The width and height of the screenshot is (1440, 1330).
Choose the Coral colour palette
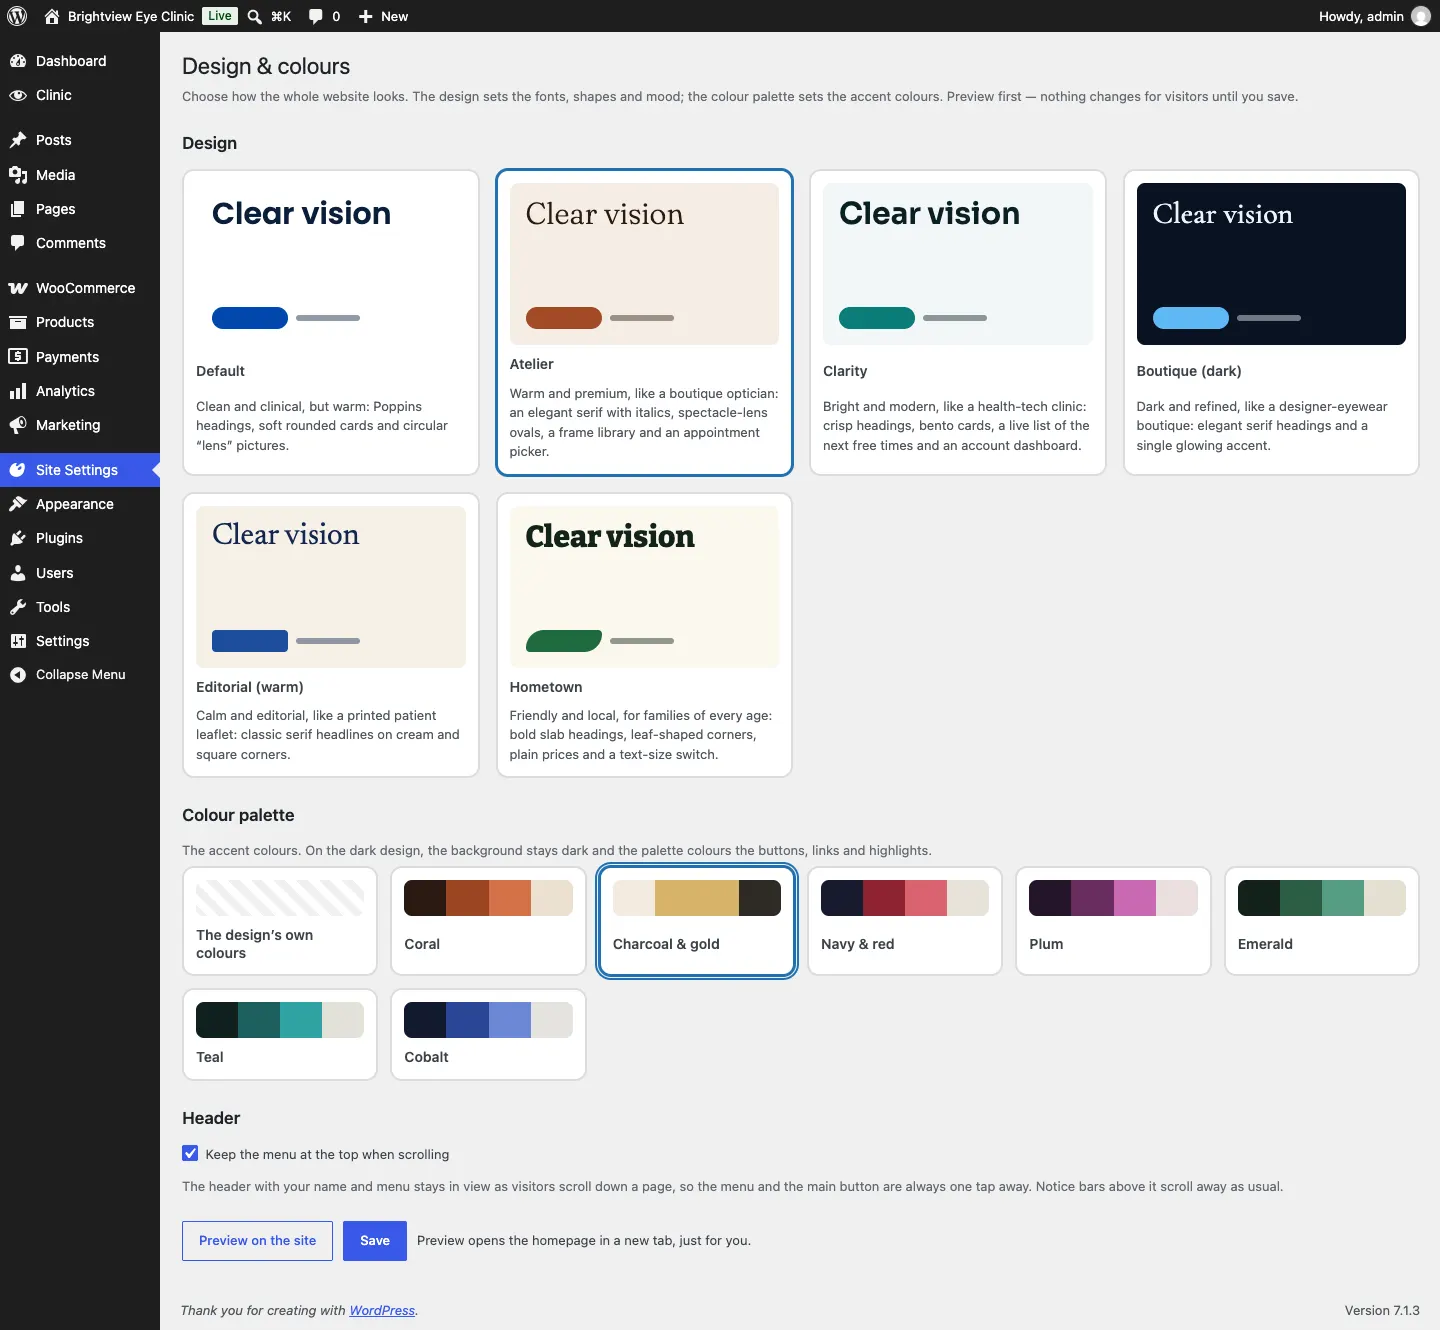[488, 921]
